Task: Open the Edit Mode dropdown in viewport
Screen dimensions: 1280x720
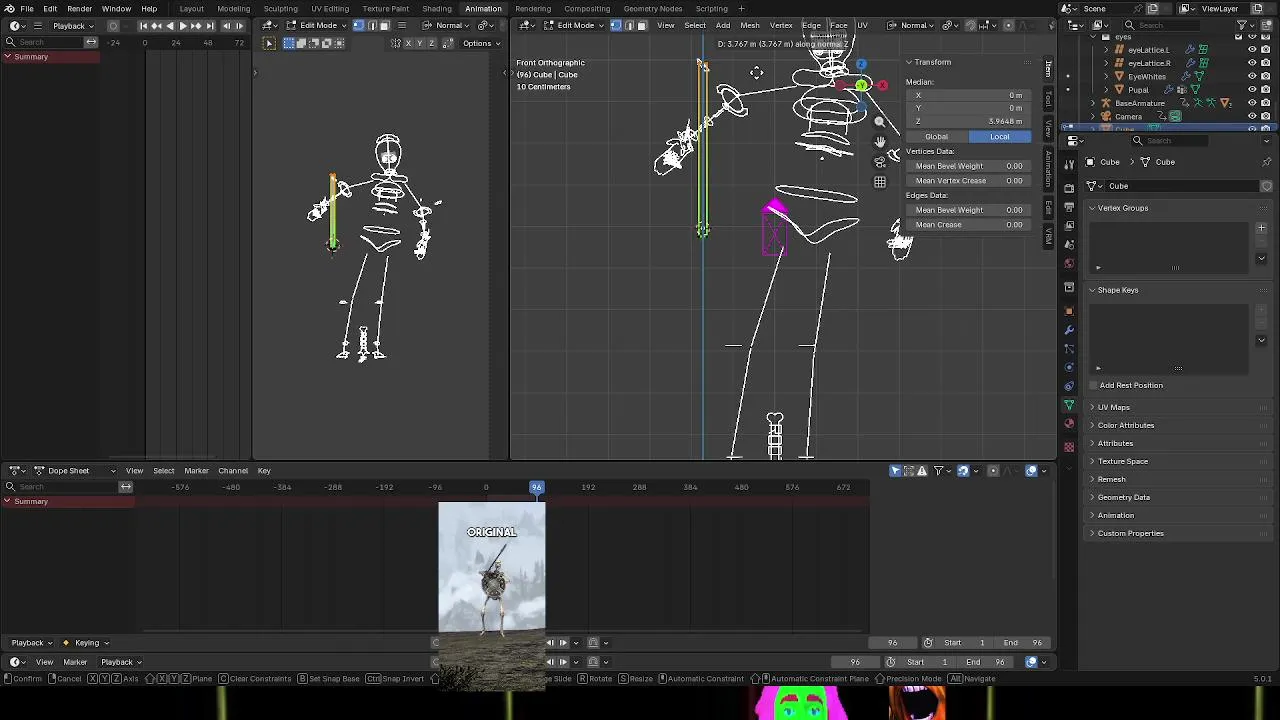Action: coord(575,25)
